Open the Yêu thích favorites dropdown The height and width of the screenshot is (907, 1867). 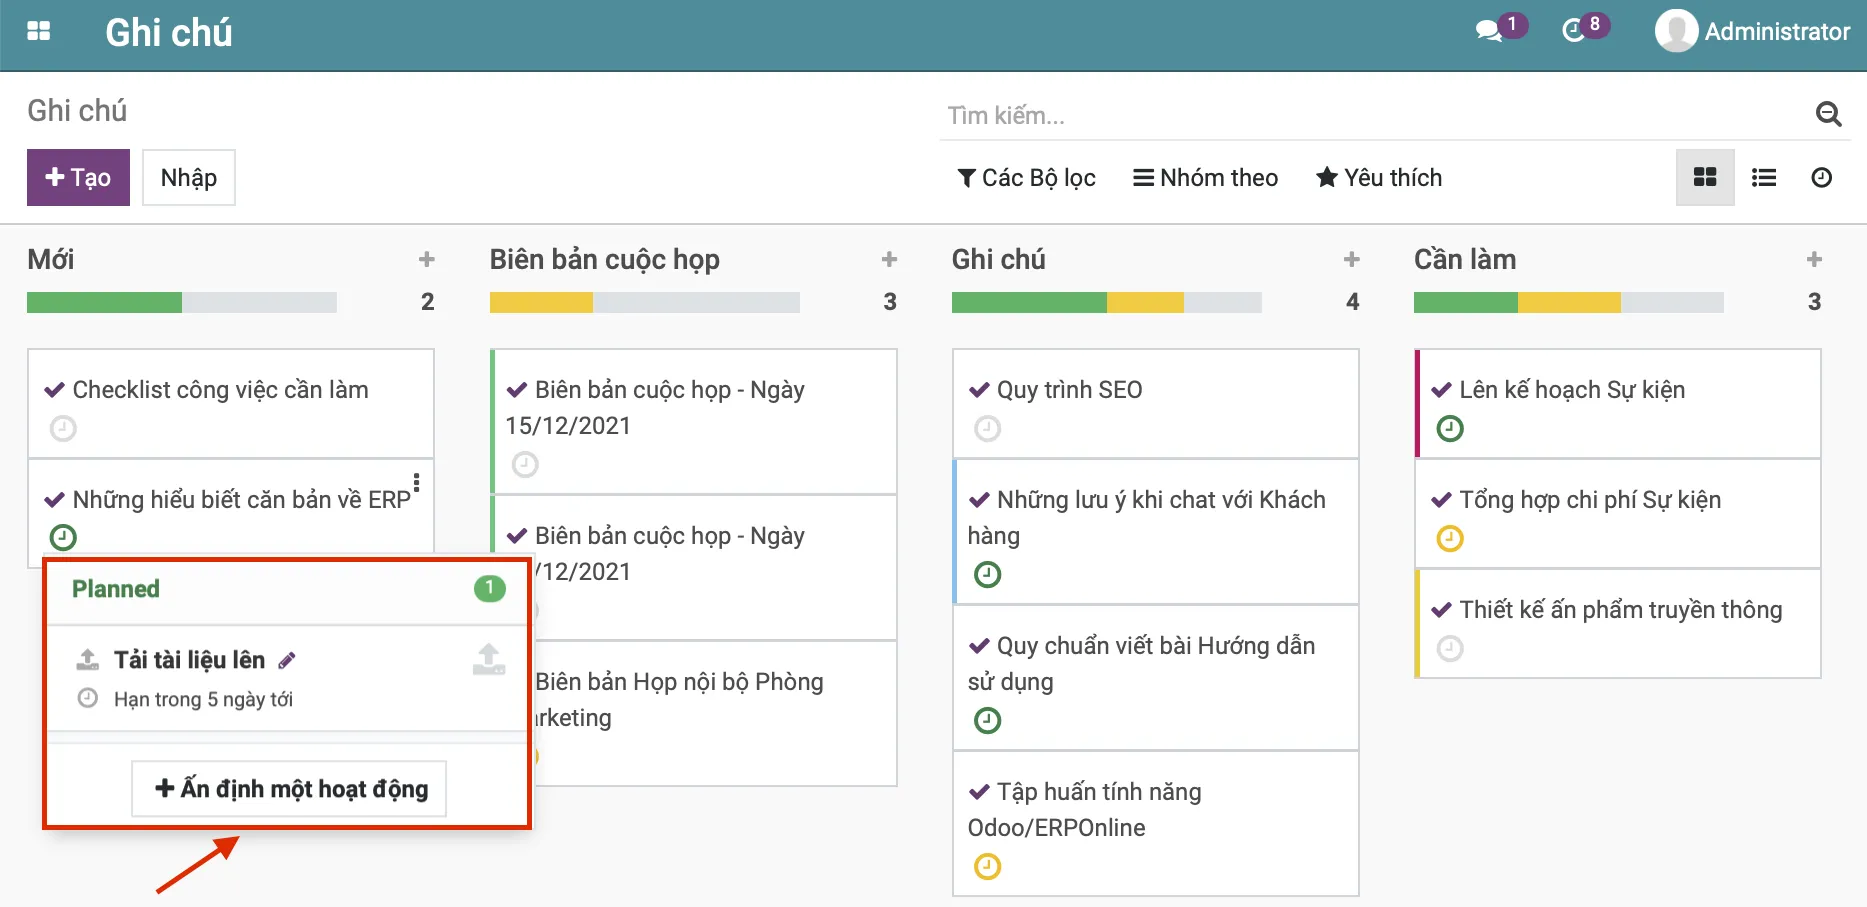(1379, 178)
